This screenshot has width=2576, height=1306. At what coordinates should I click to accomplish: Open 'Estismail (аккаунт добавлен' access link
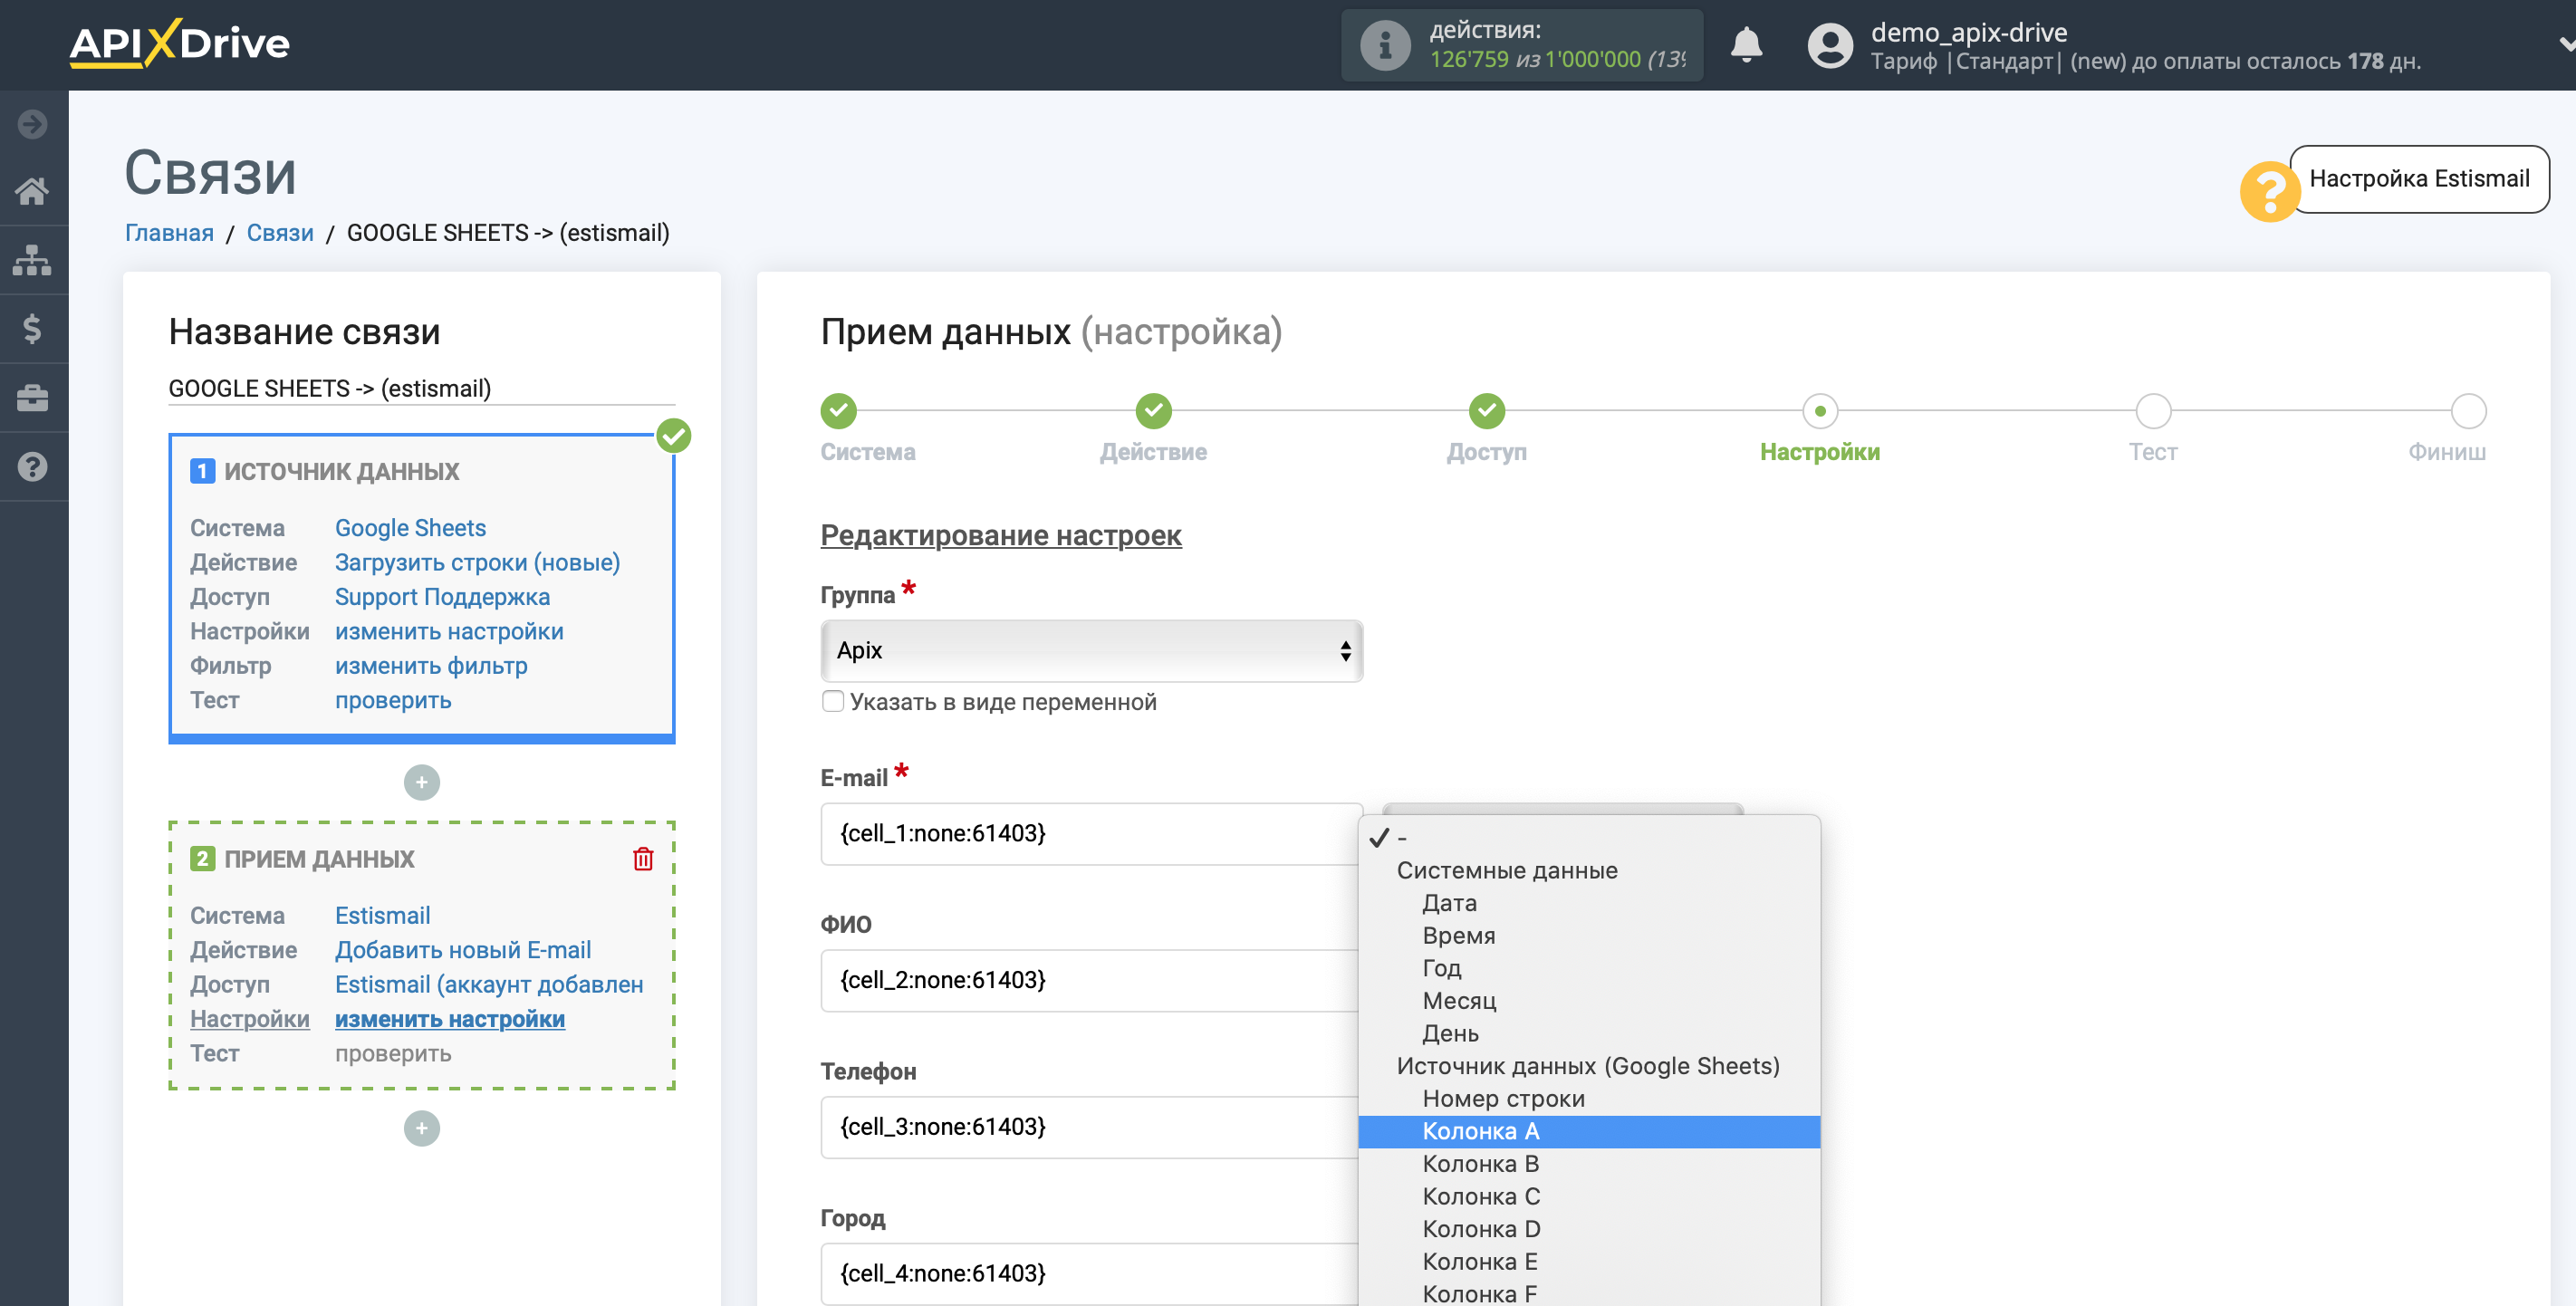click(489, 985)
